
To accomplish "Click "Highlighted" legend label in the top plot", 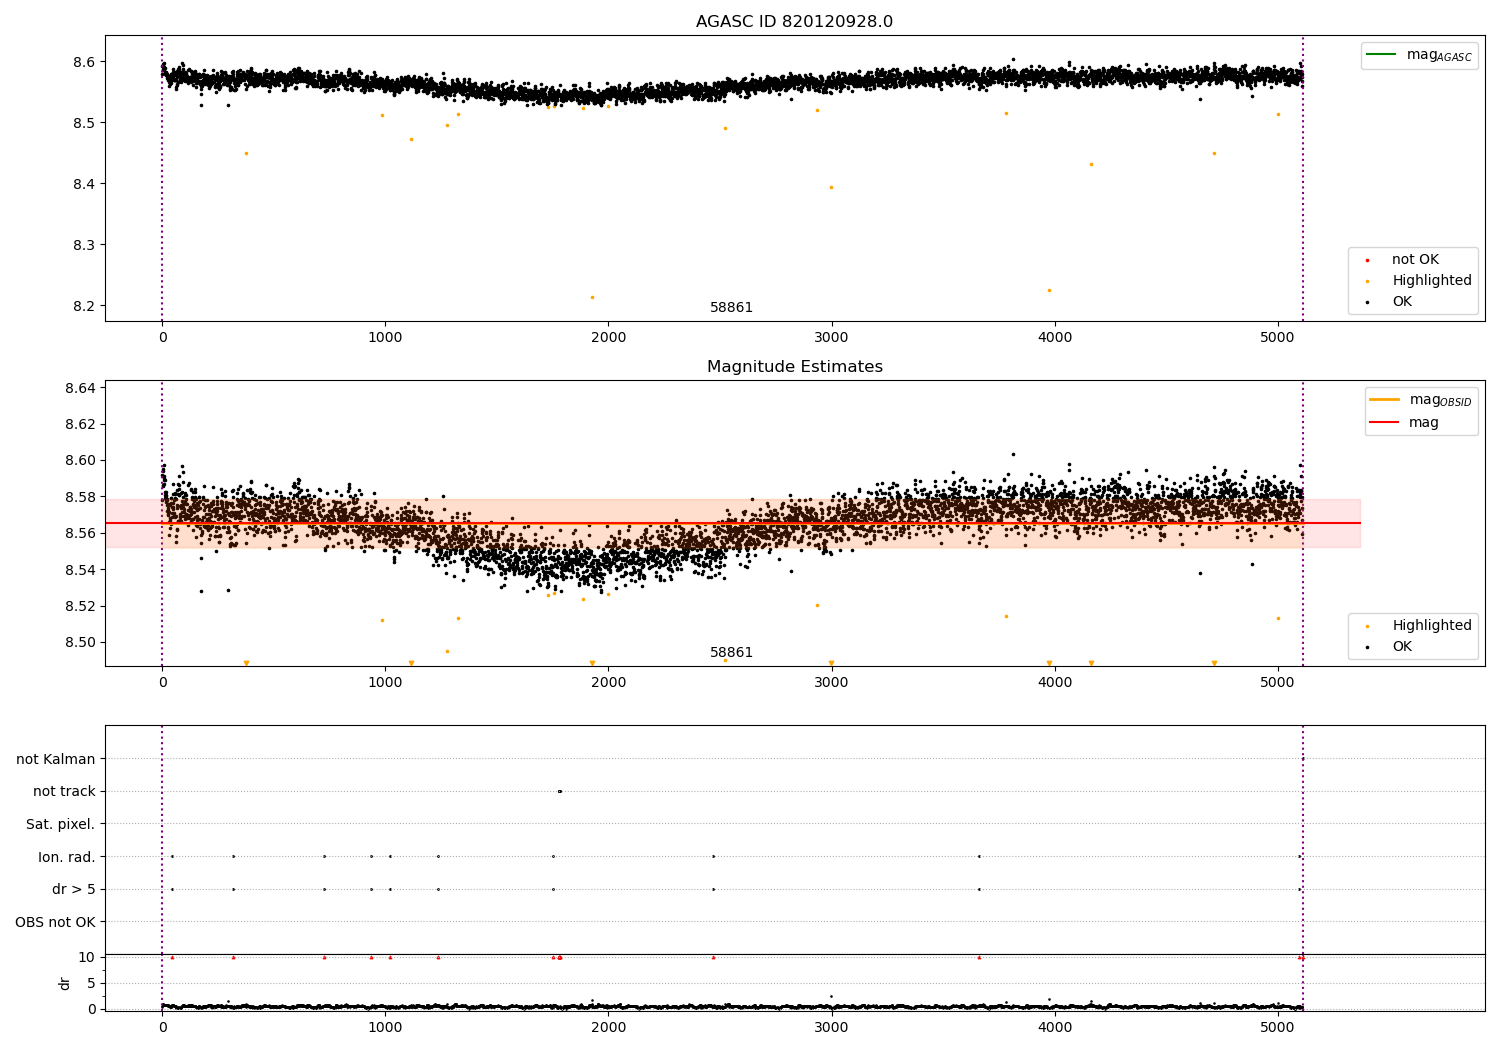I will pos(1432,281).
